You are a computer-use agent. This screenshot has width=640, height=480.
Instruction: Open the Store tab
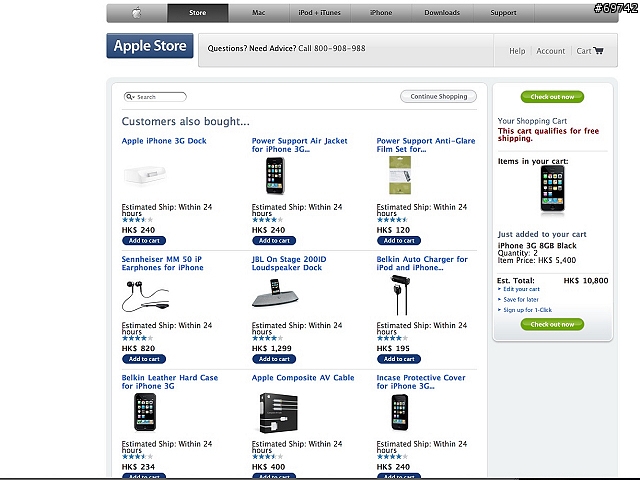(198, 13)
